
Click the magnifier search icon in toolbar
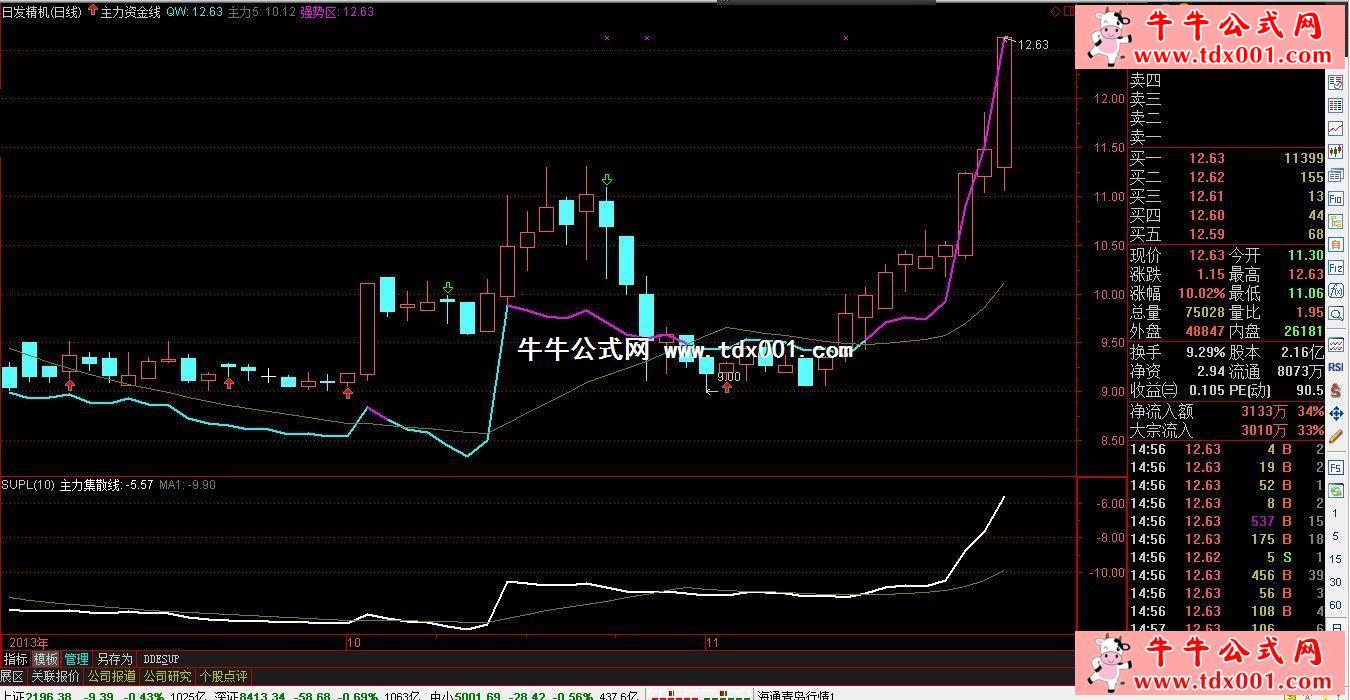pyautogui.click(x=1336, y=315)
